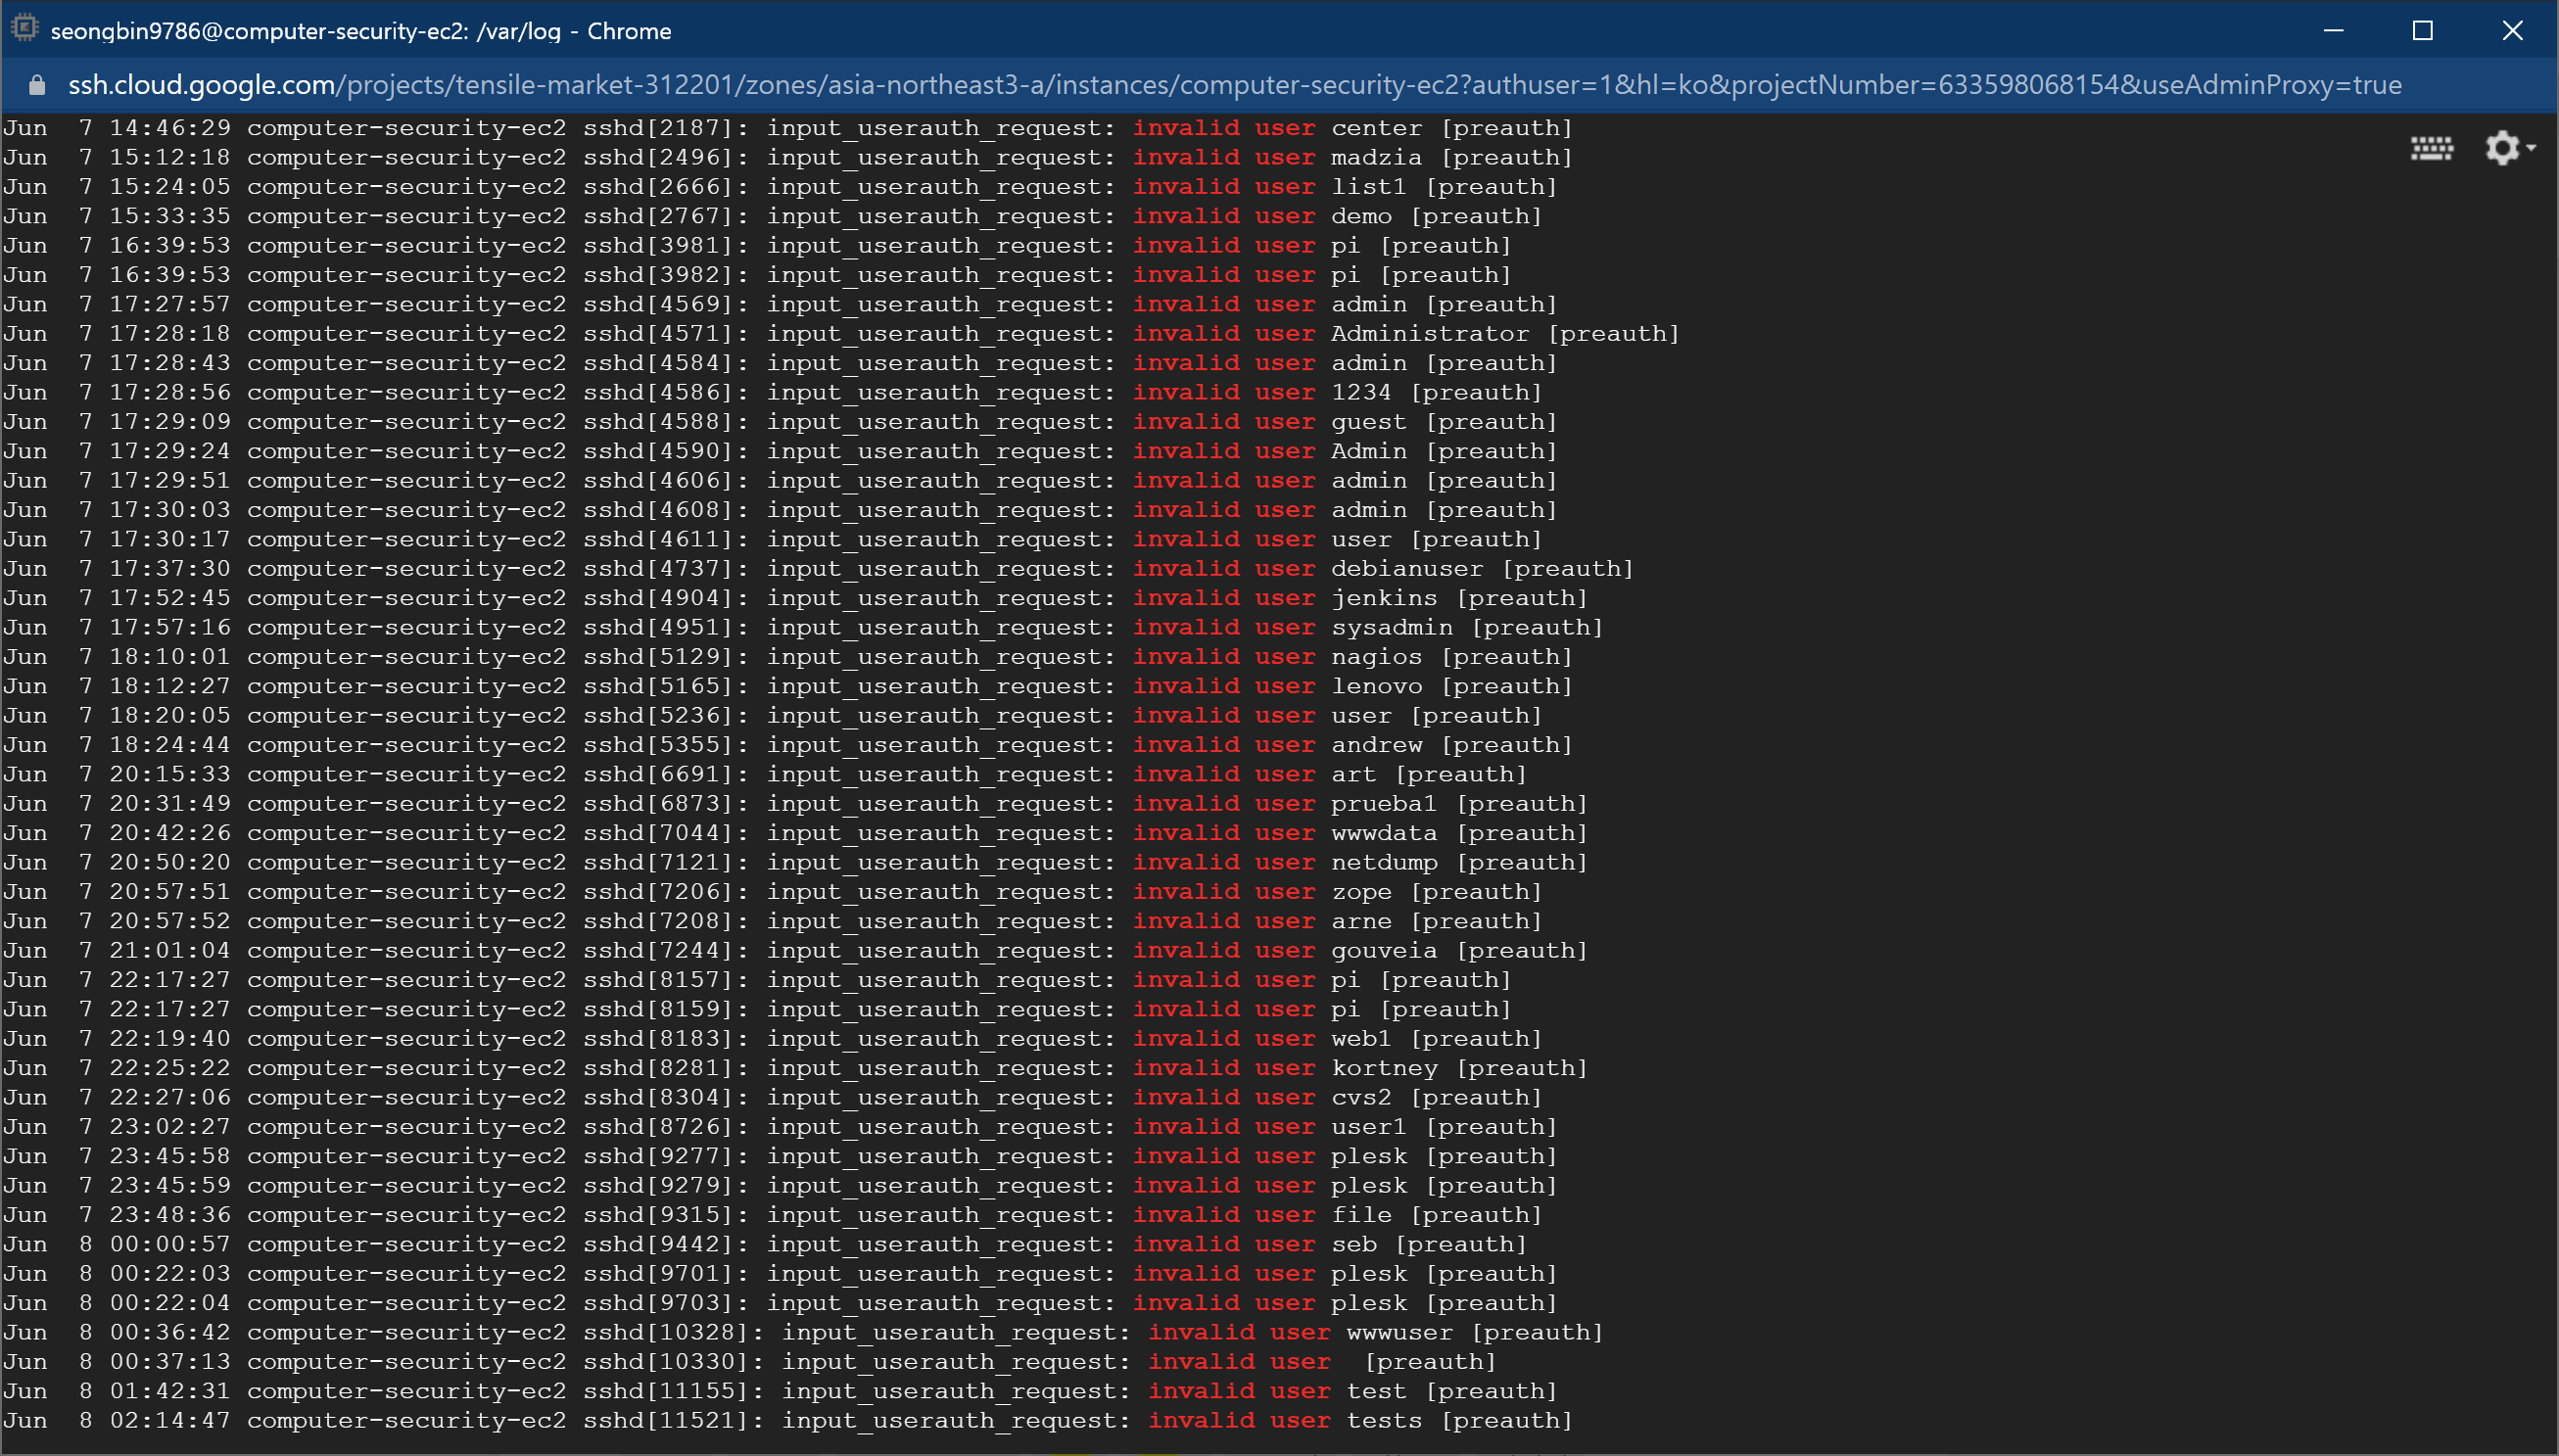Click username 'file' in log
The image size is (2559, 1456).
[1361, 1215]
